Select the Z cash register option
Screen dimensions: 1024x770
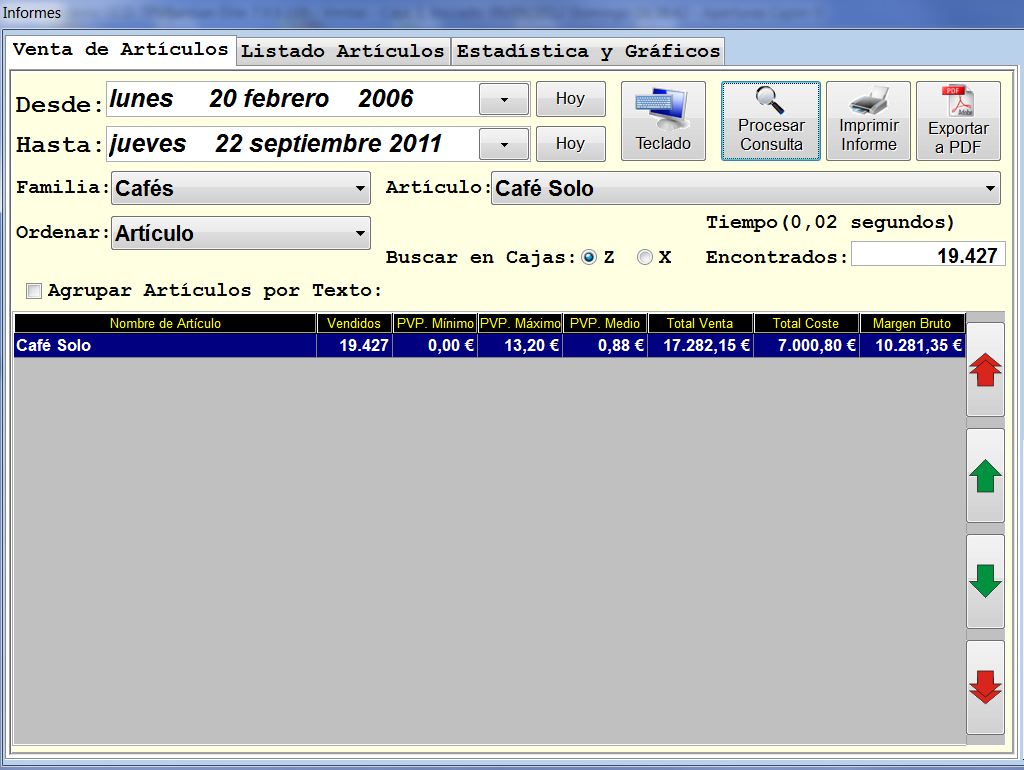click(589, 258)
